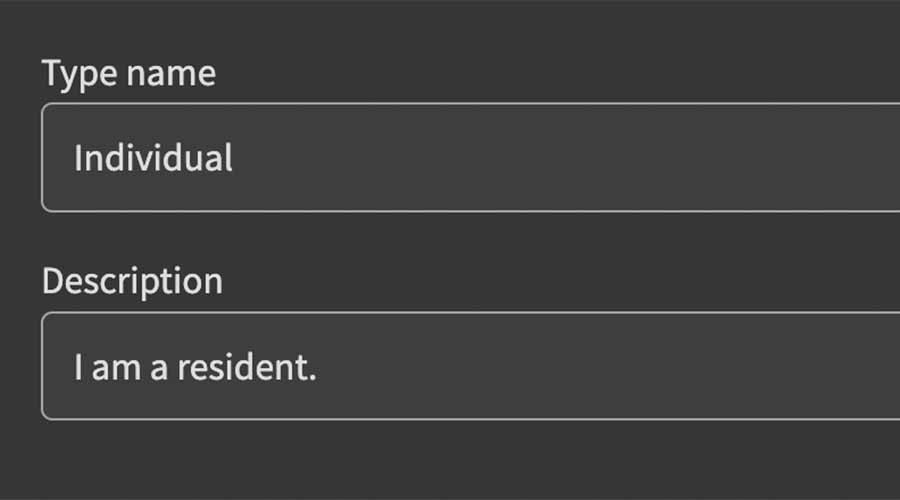Click the word "Individual" in the field

coord(153,158)
